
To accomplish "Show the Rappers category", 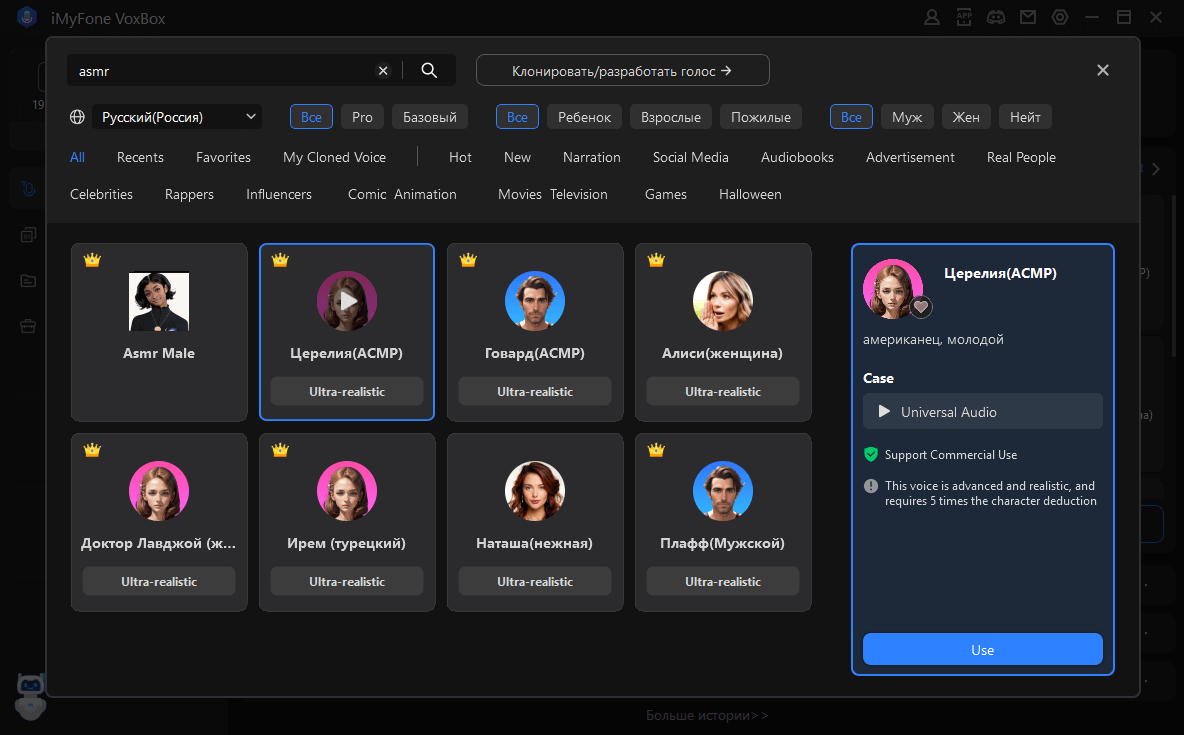I will (x=189, y=194).
